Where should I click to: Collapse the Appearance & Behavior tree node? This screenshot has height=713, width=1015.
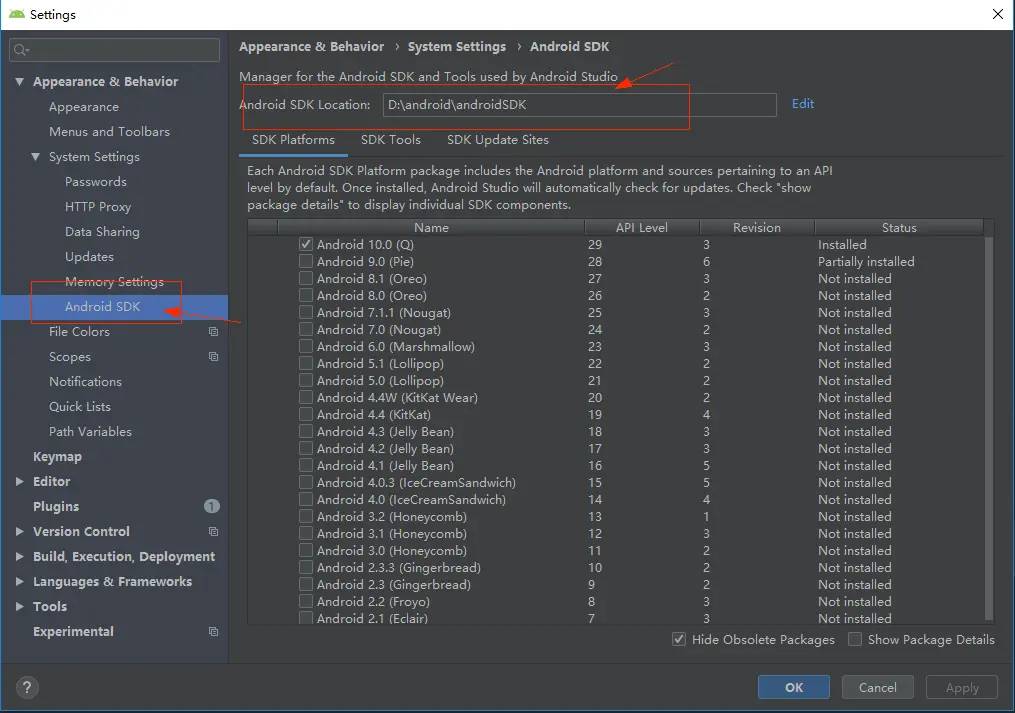pyautogui.click(x=19, y=82)
